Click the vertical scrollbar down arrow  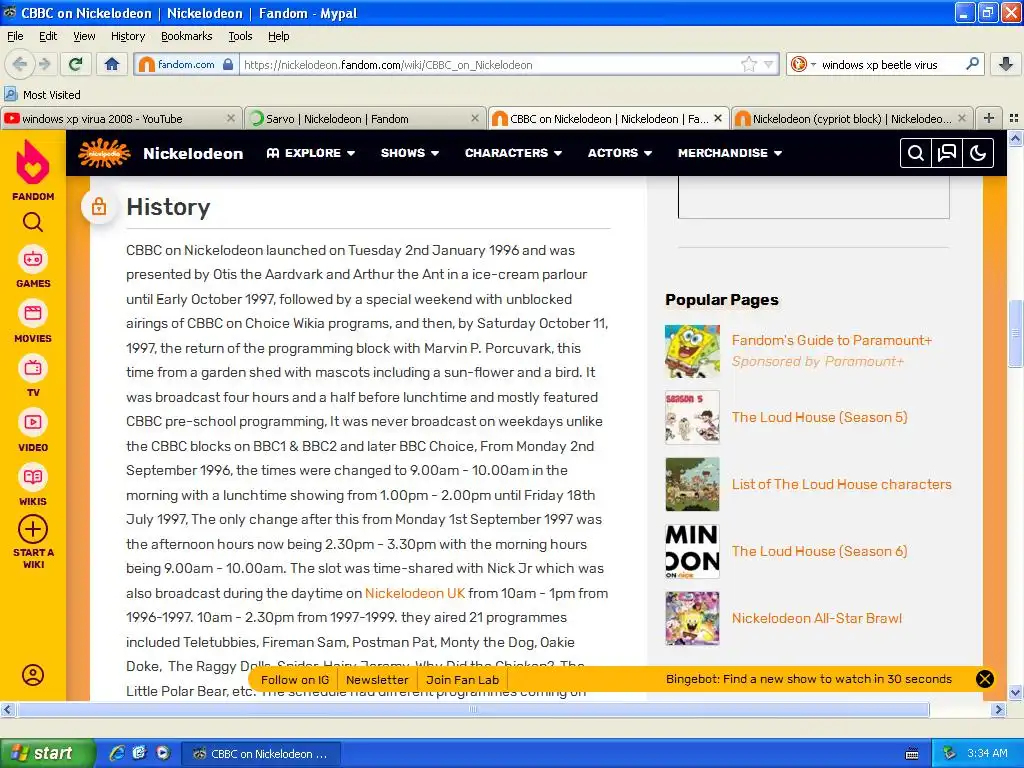[x=1016, y=693]
